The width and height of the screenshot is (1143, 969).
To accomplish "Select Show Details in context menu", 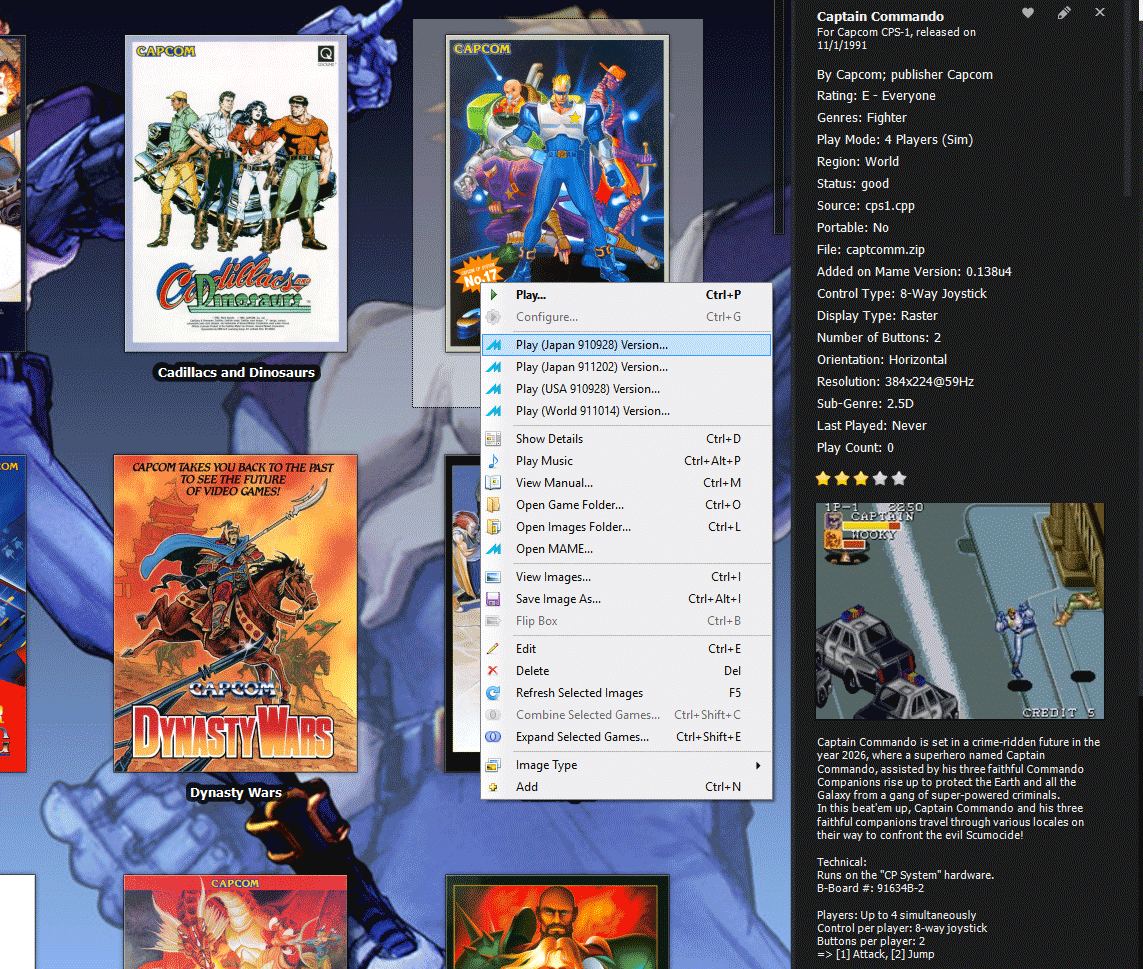I will (626, 439).
